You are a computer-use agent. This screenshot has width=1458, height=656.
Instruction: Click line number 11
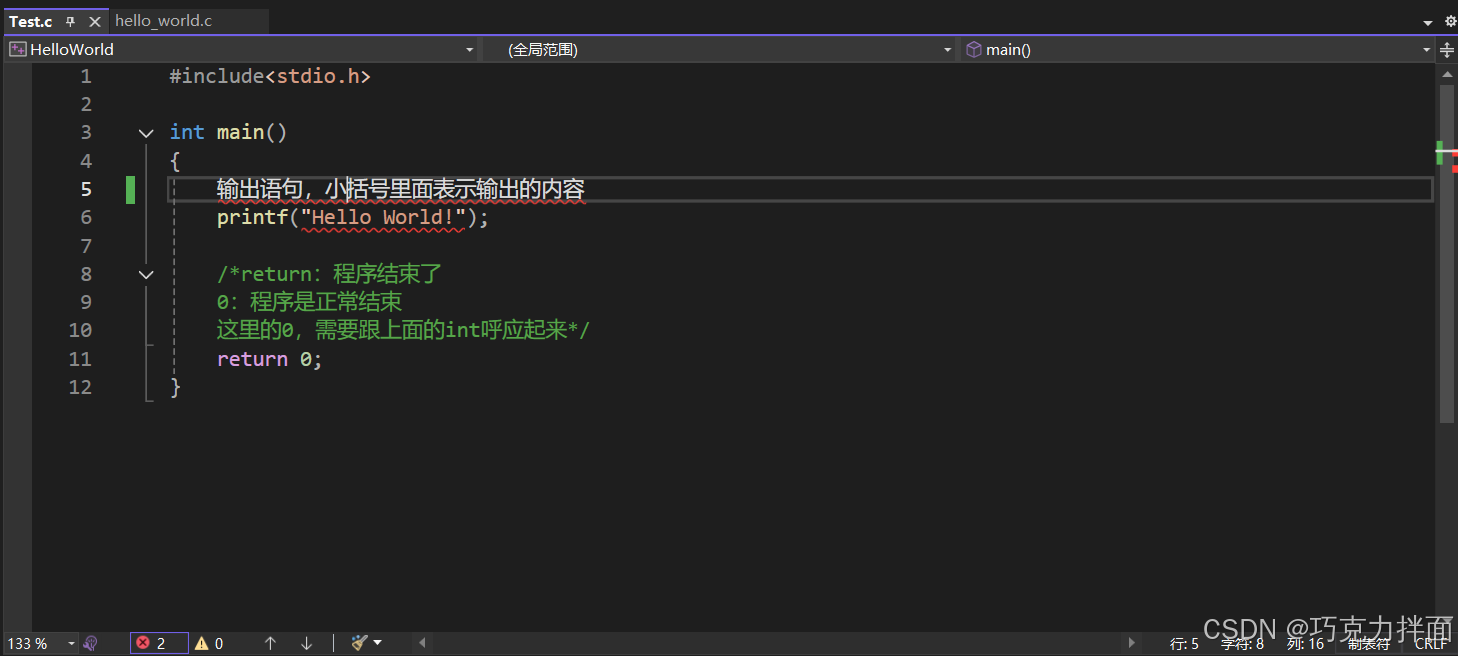[80, 359]
